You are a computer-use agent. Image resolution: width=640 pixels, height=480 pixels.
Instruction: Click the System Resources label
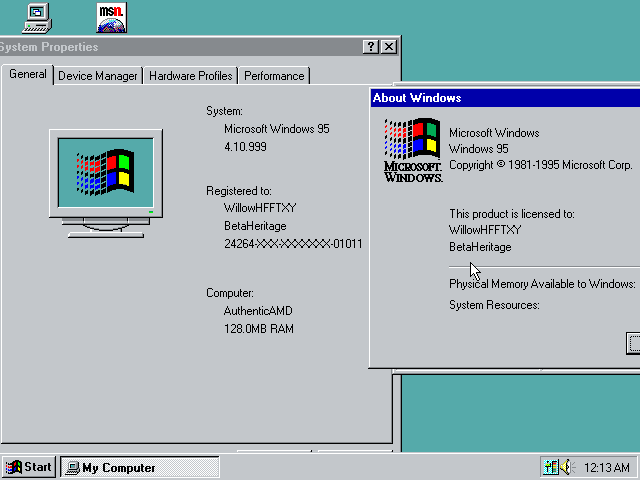pyautogui.click(x=494, y=305)
